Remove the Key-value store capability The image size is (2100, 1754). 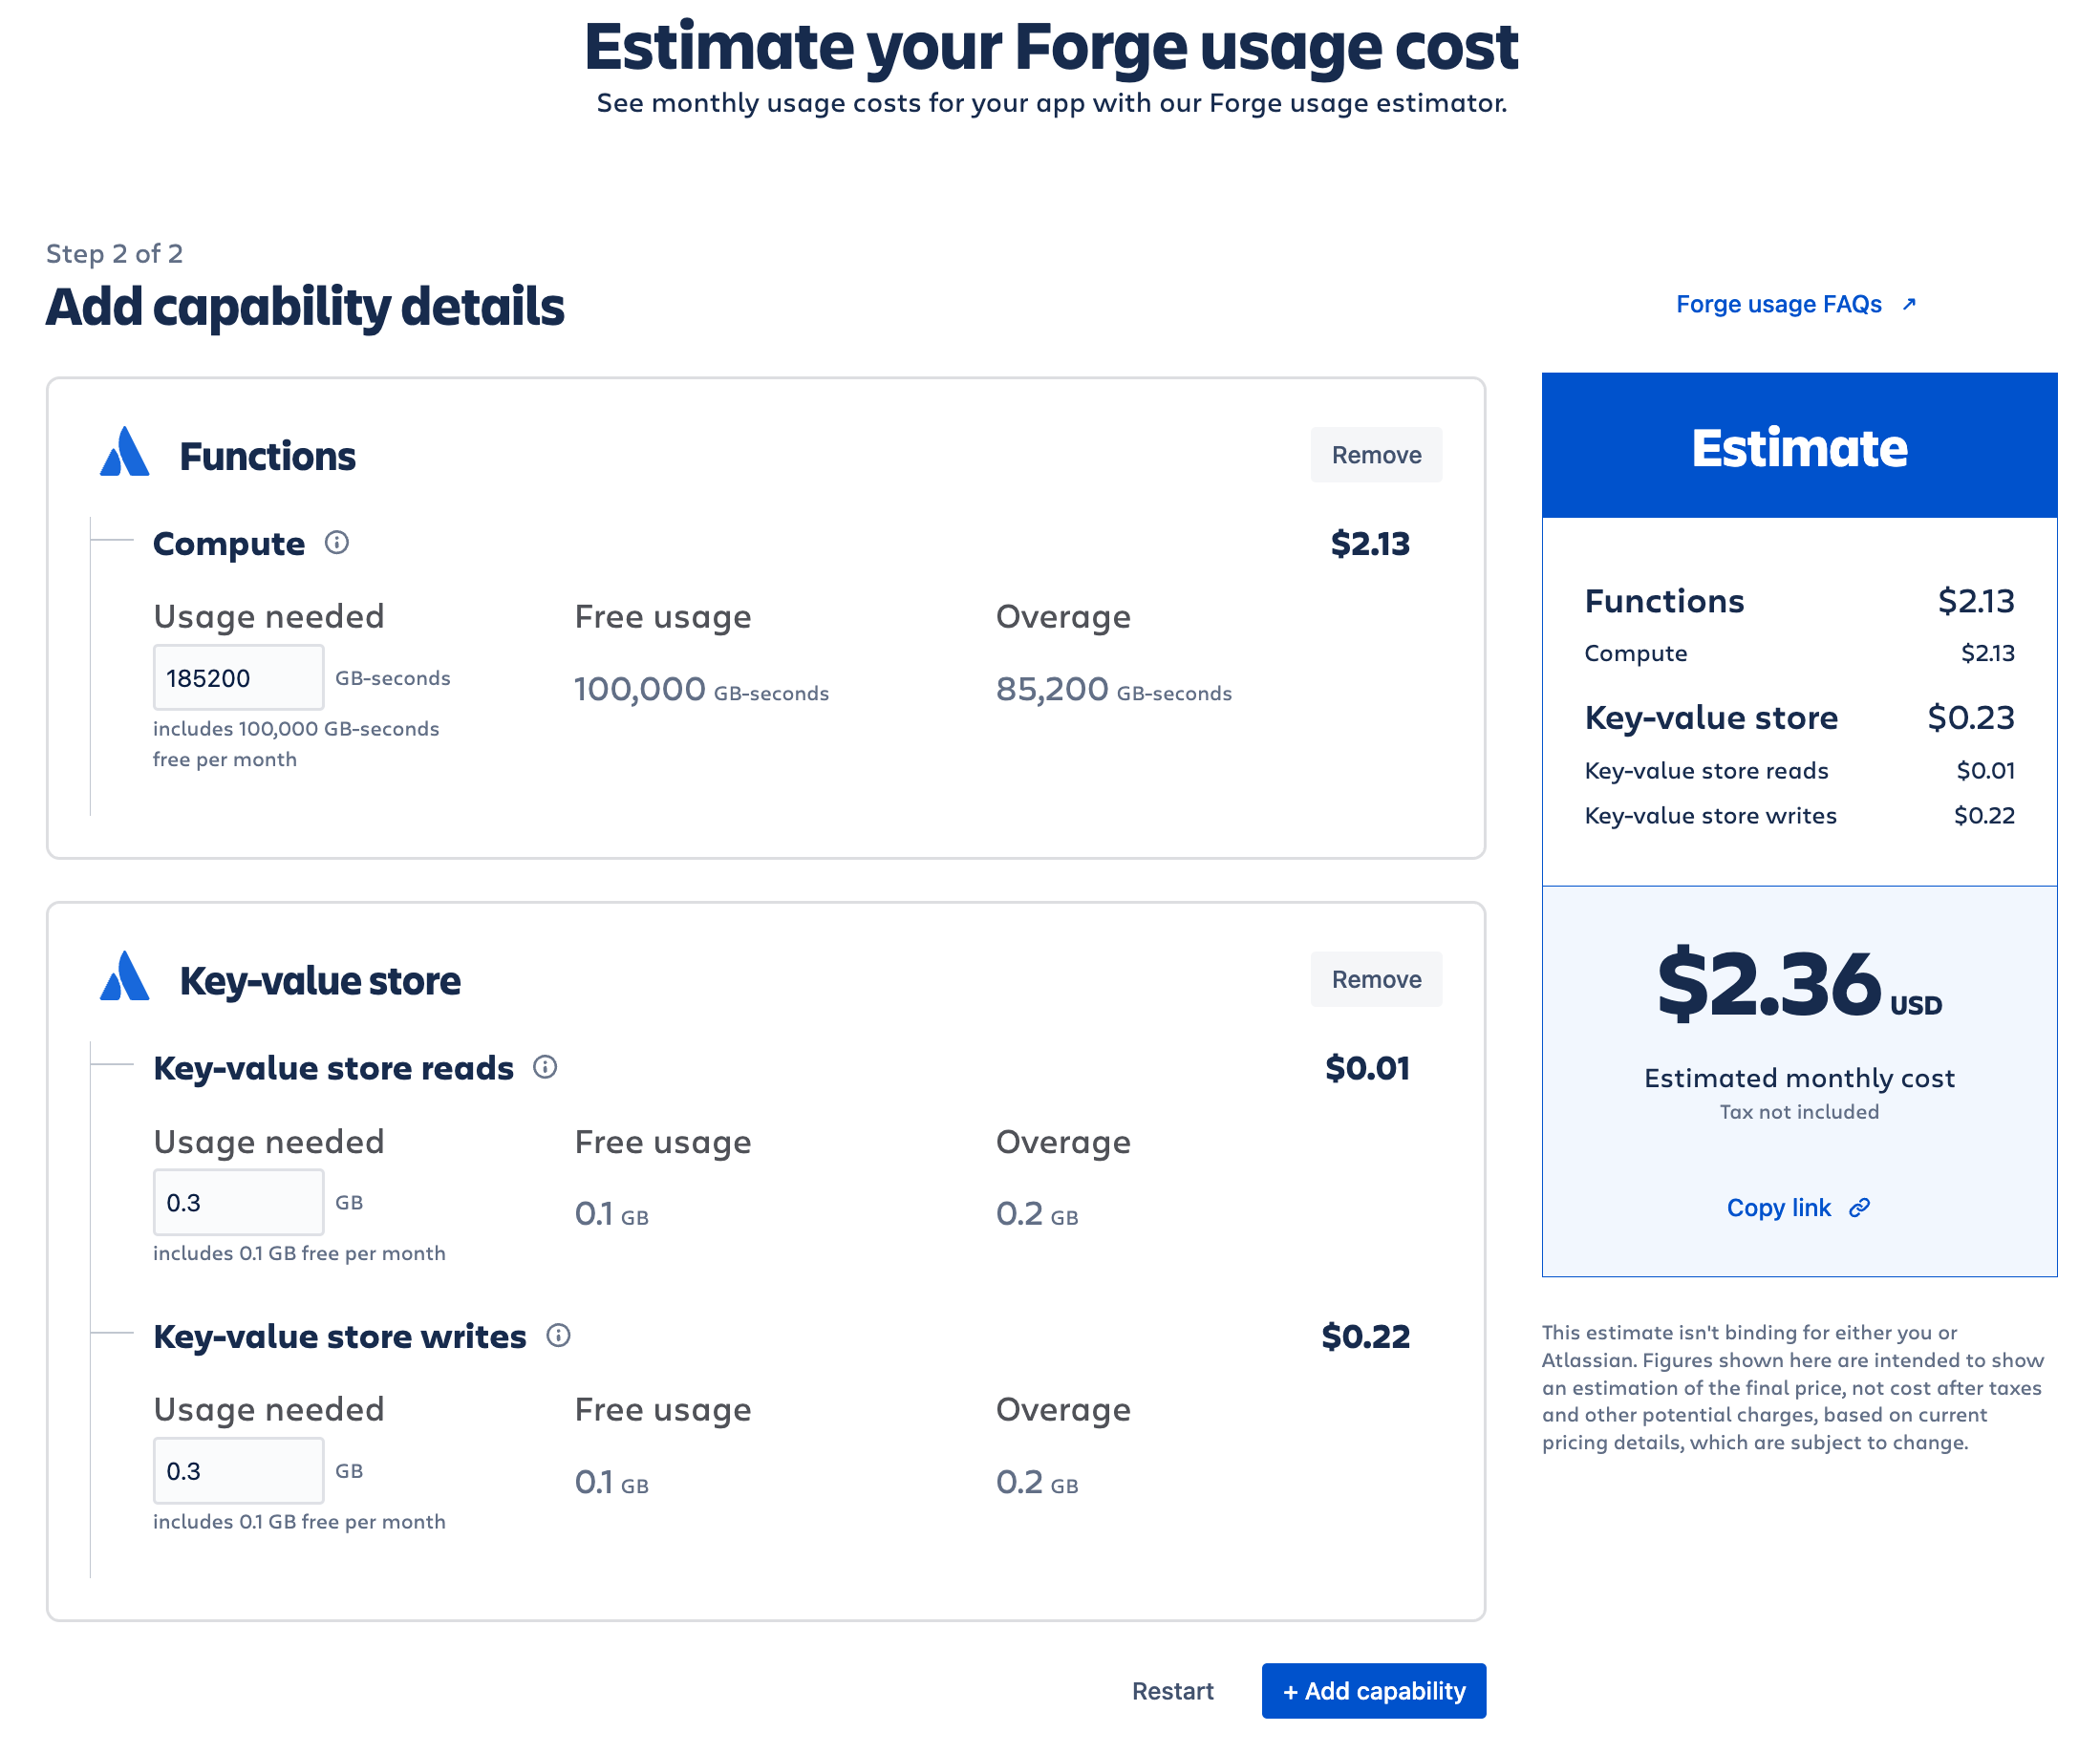(1375, 979)
